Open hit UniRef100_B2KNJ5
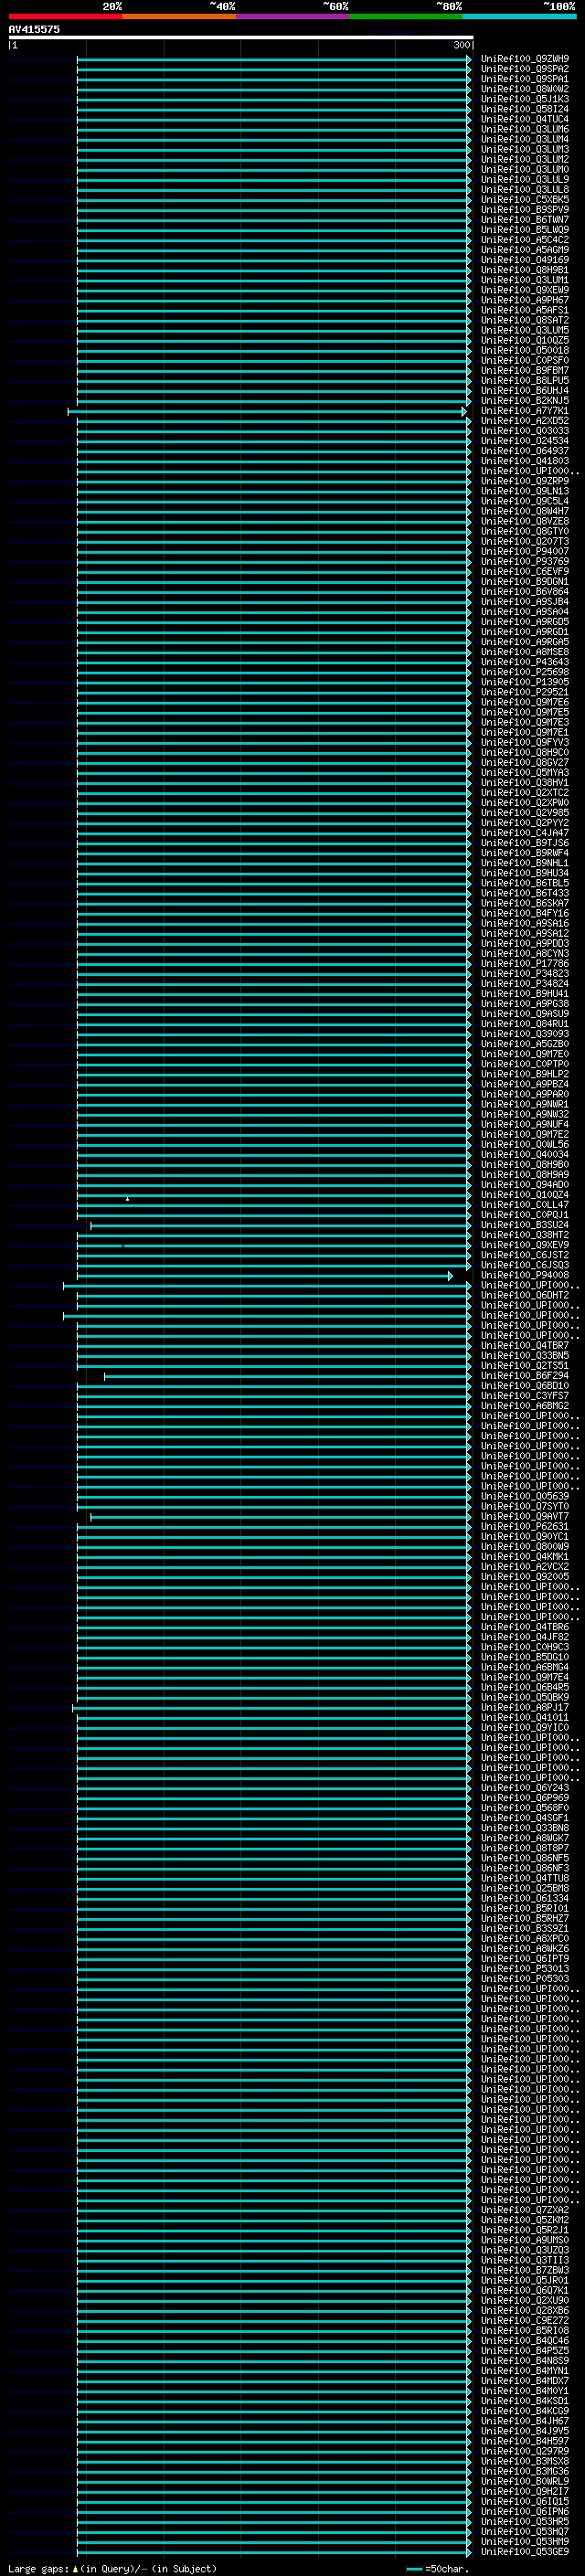 point(525,401)
